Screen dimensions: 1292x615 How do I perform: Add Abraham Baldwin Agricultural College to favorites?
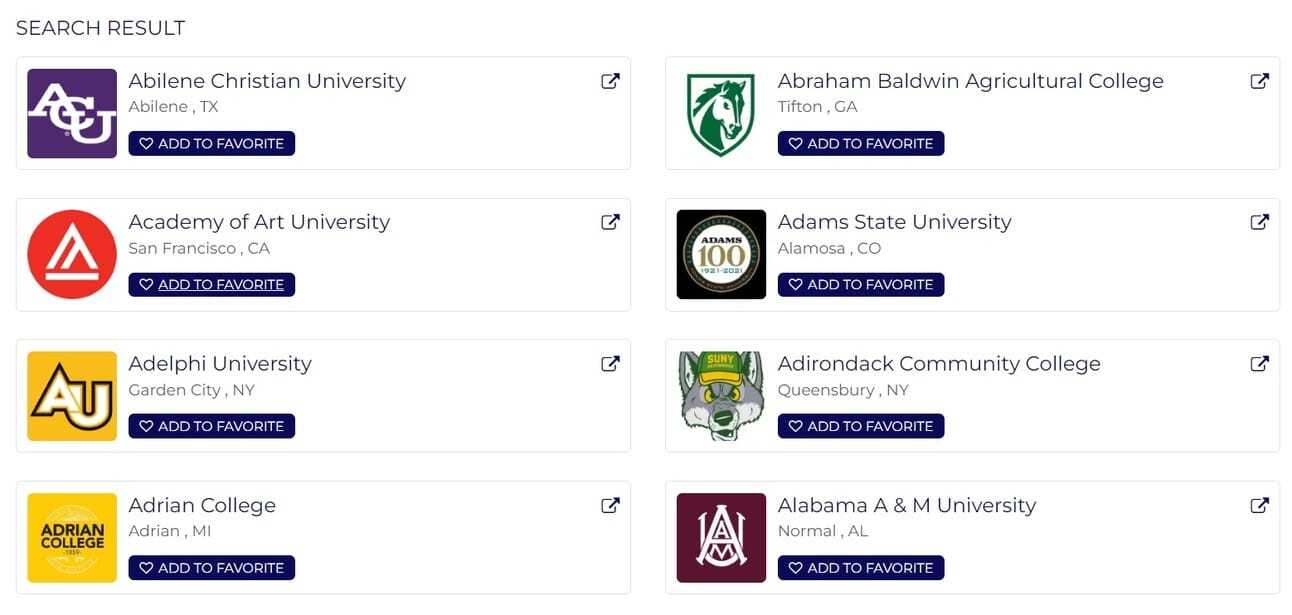click(x=861, y=143)
